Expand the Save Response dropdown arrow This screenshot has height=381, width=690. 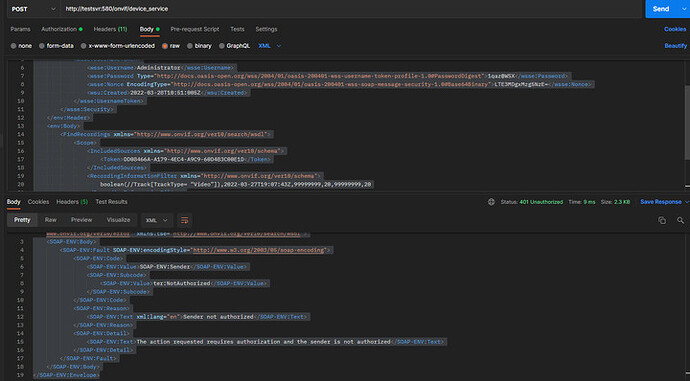tap(686, 202)
